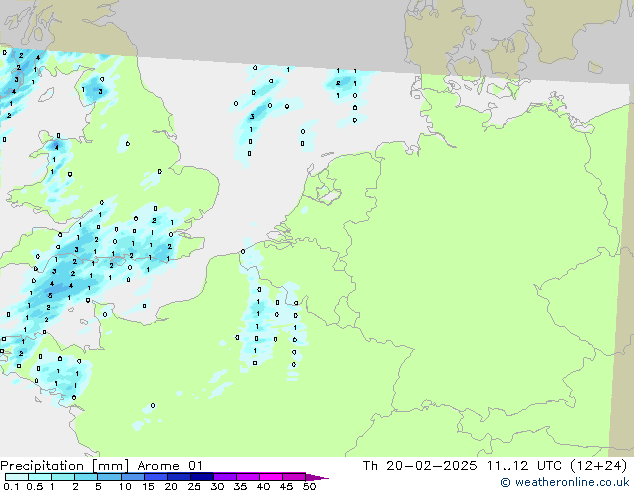Viewport: 634px width, 490px height.
Task: Pick the 45–50 mm legend color box
Action: click(x=294, y=477)
